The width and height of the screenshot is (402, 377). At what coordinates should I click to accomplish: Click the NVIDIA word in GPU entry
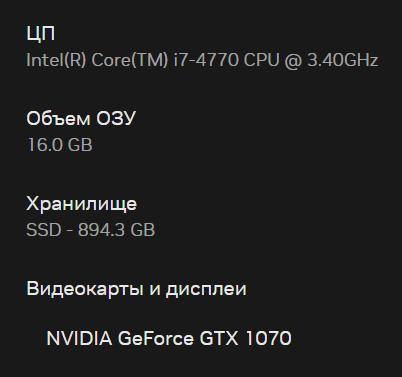pos(79,338)
